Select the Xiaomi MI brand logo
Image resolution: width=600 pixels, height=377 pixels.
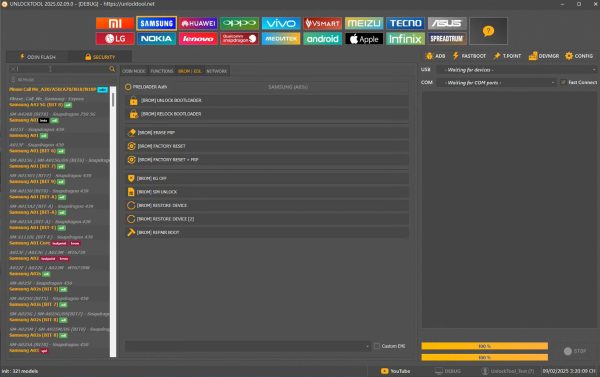tap(115, 23)
